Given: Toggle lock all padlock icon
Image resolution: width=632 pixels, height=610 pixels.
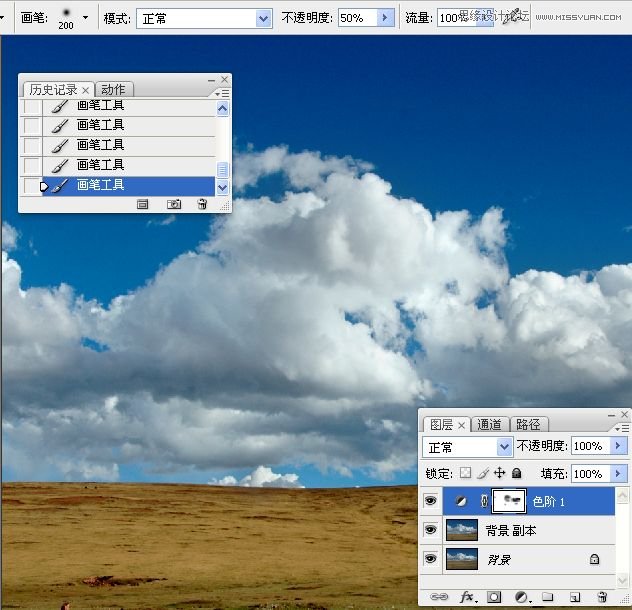Looking at the screenshot, I should 517,473.
